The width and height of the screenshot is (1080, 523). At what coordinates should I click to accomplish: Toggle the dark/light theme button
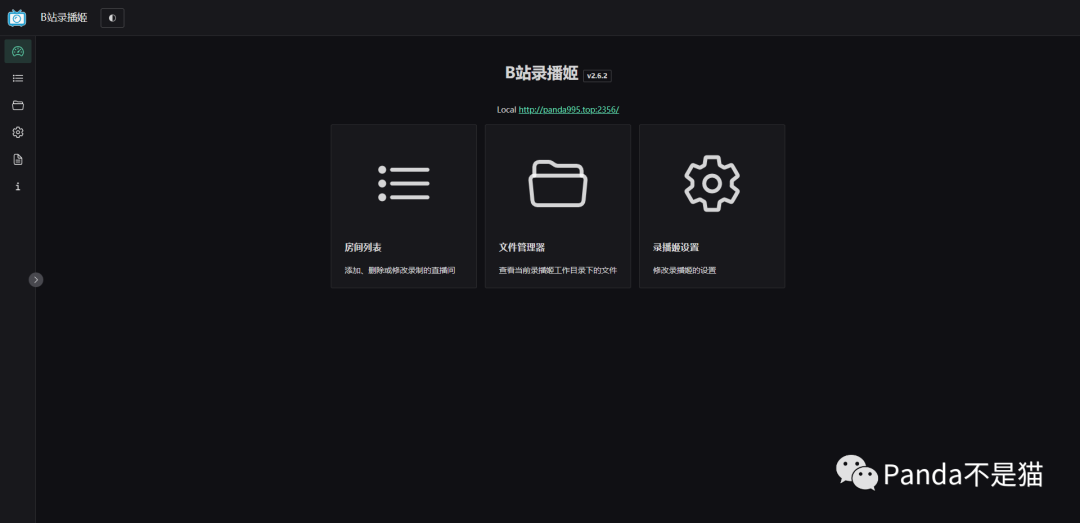112,18
